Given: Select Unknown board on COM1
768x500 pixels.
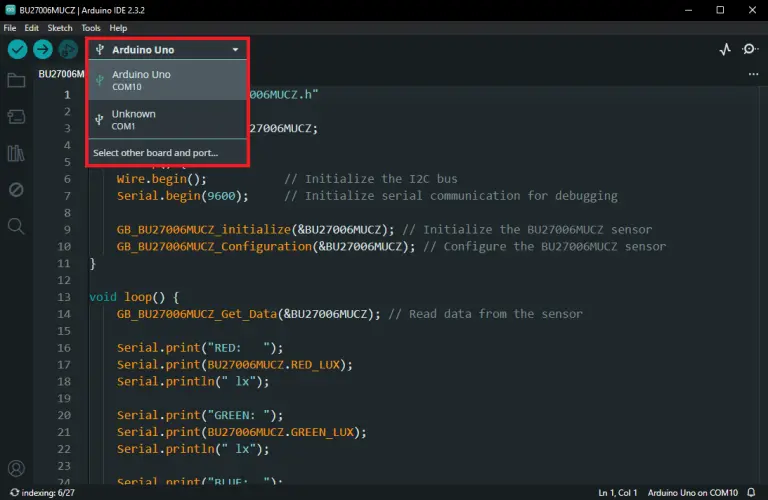Looking at the screenshot, I should click(168, 119).
